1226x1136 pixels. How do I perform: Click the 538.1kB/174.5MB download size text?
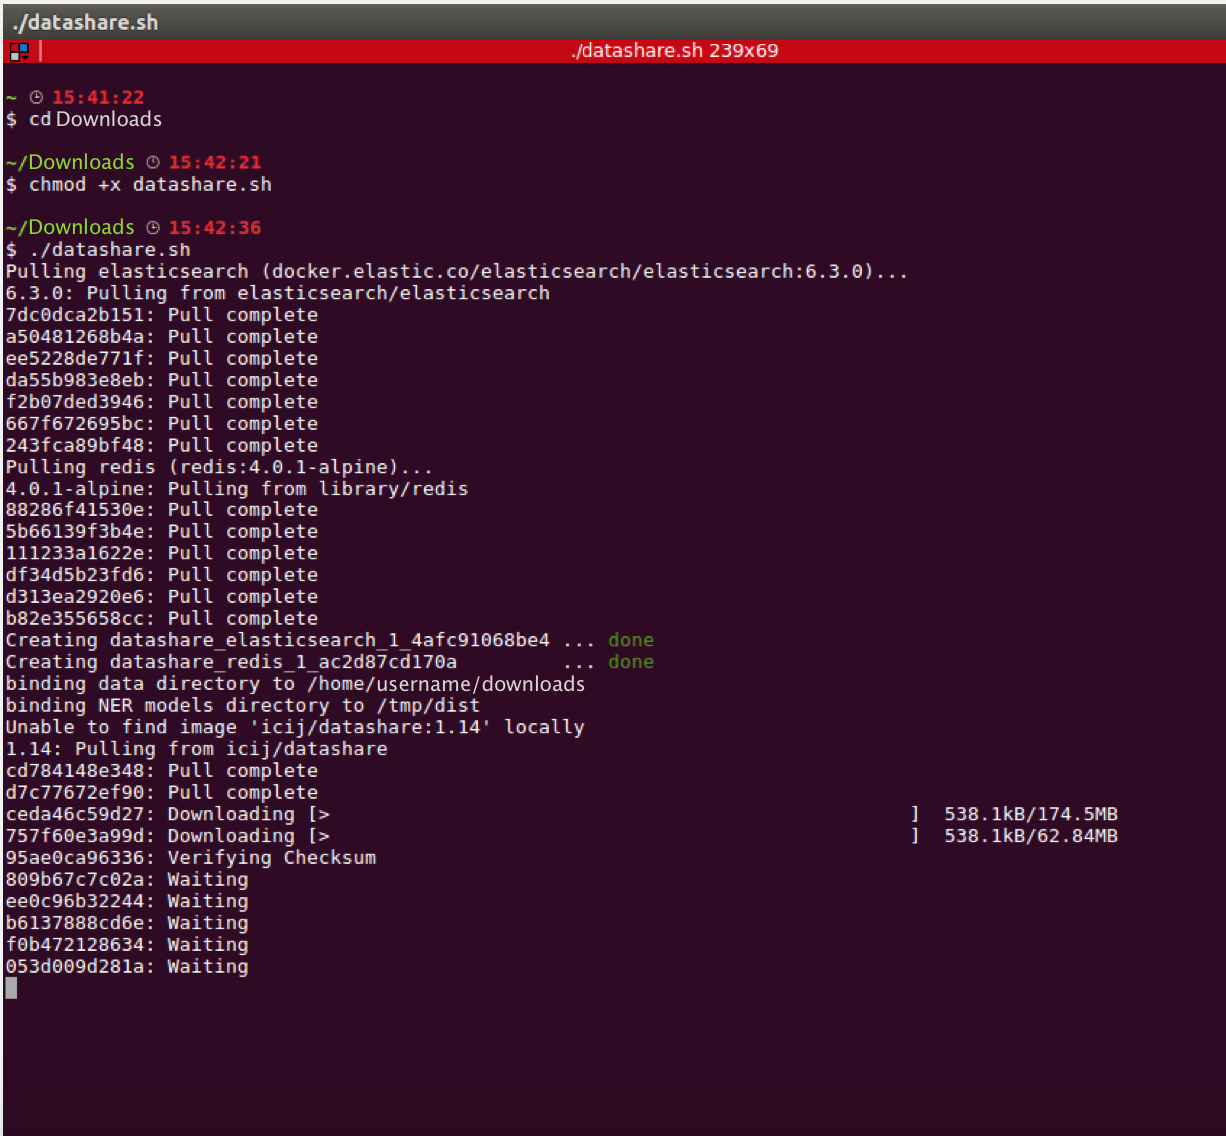point(1030,814)
